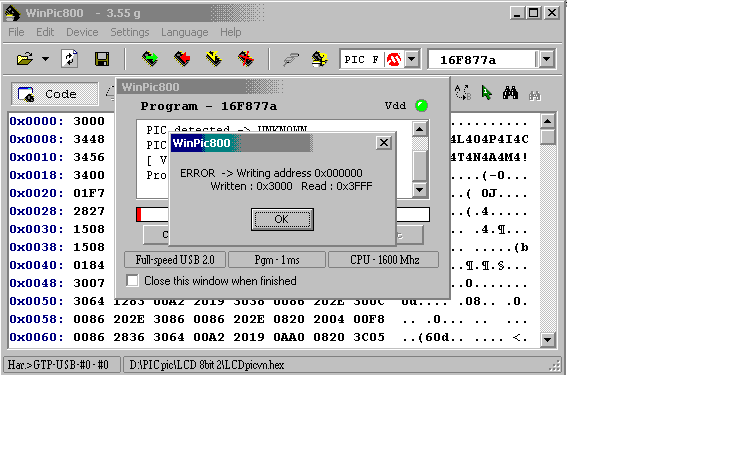Click the Erase device chip icon (red X)
Screen dimensions: 738x460
coord(246,59)
